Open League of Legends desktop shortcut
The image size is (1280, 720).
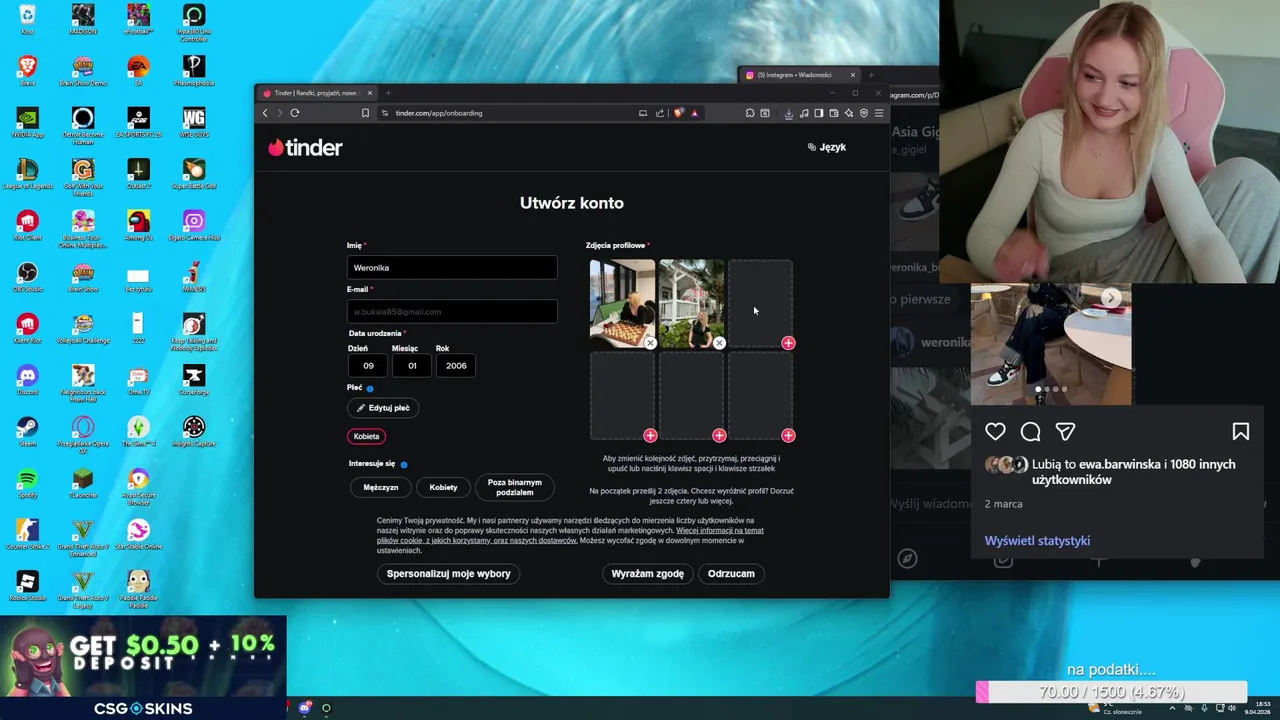tap(27, 172)
